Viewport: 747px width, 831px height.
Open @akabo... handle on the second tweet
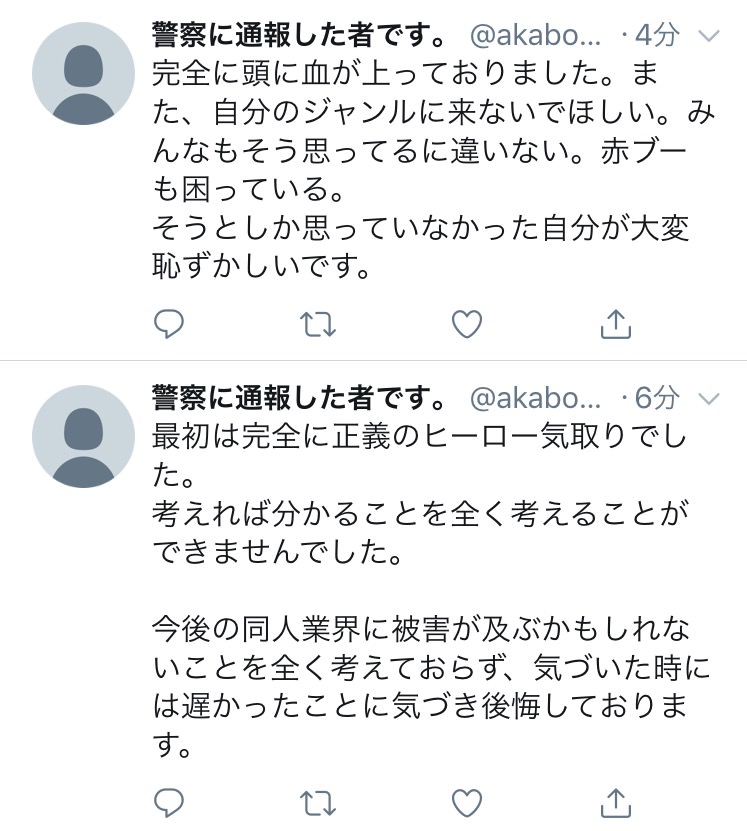click(x=536, y=398)
